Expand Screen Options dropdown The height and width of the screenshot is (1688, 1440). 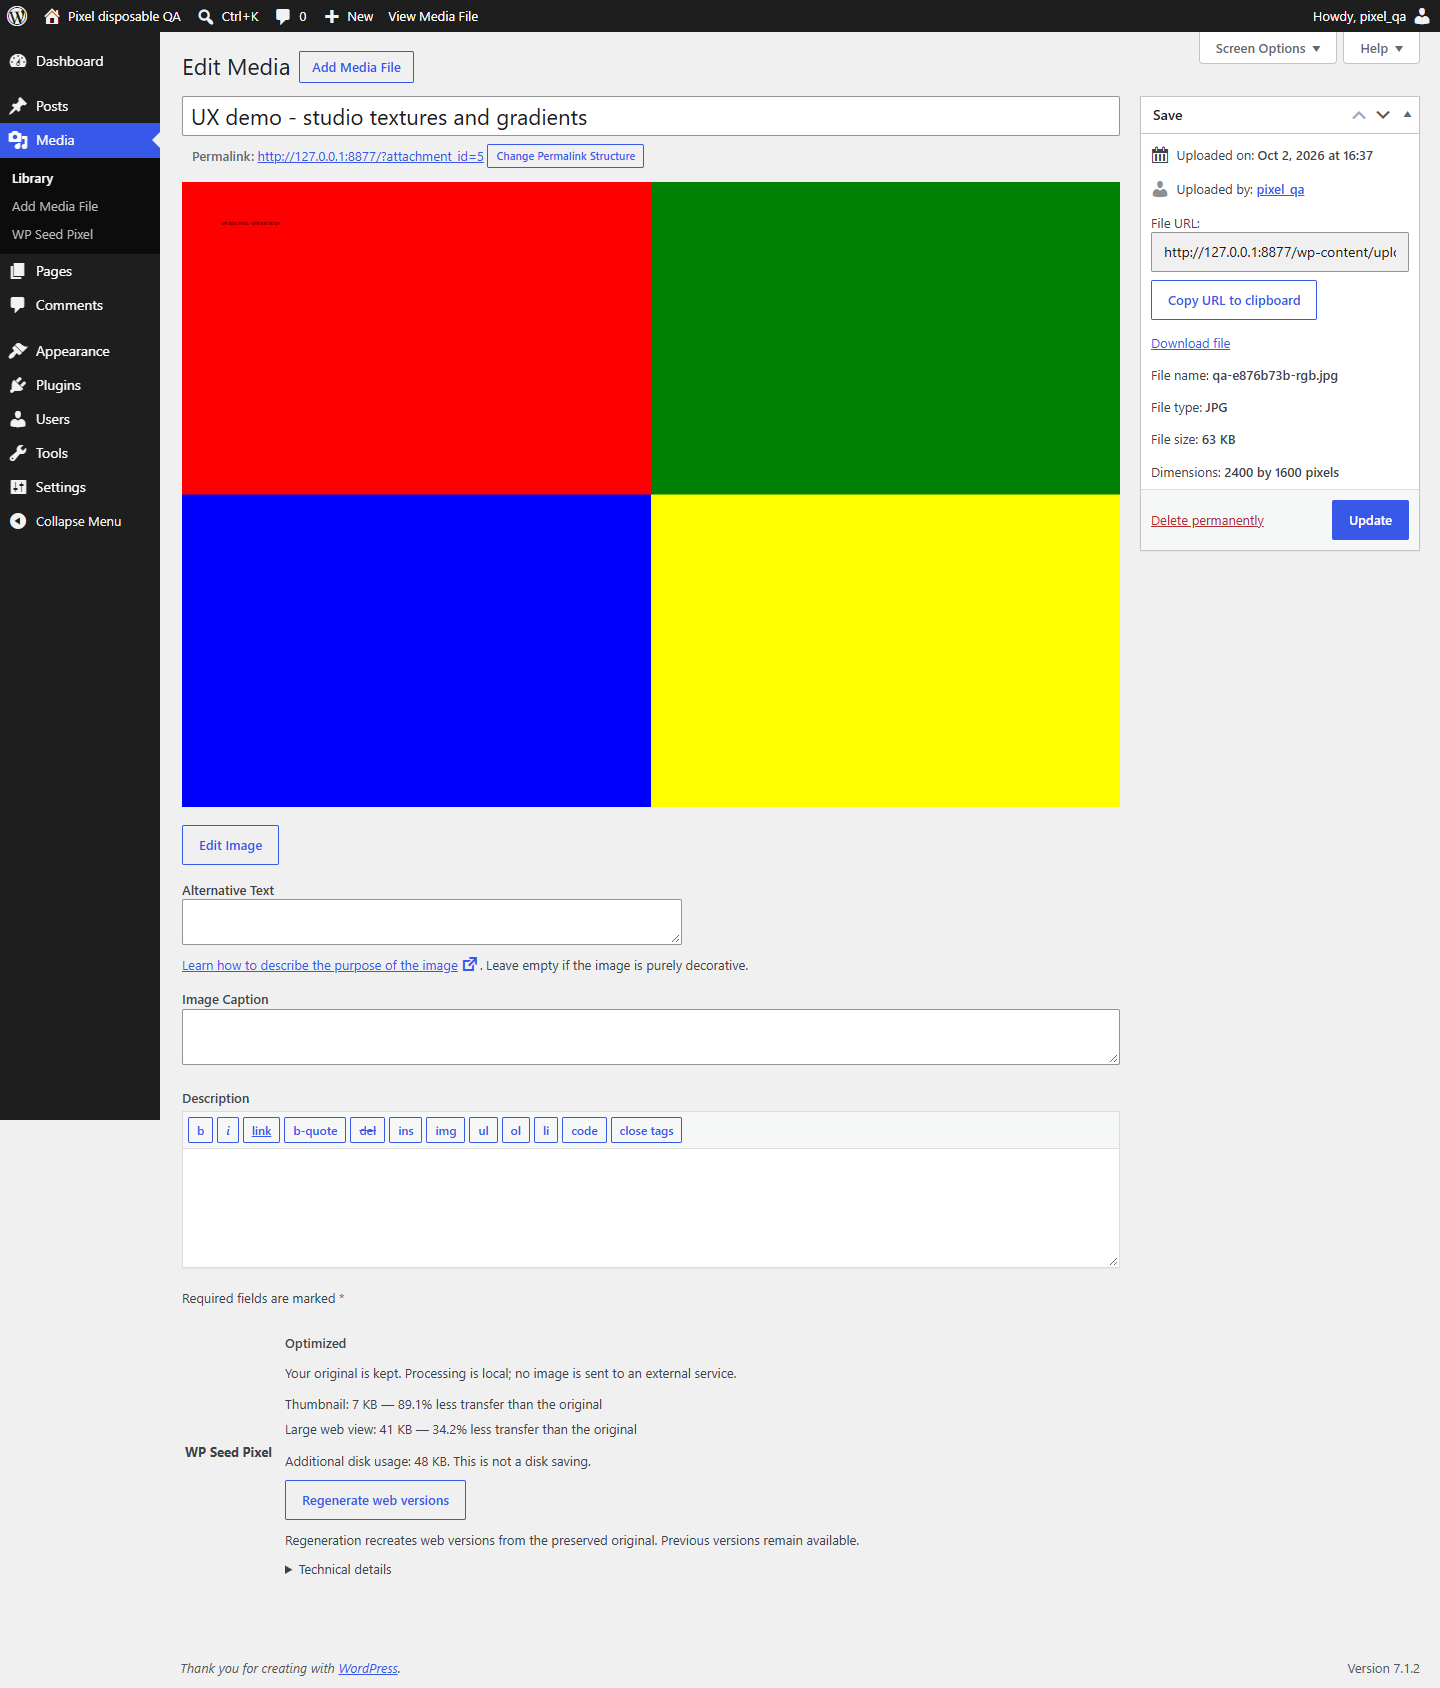[1267, 48]
